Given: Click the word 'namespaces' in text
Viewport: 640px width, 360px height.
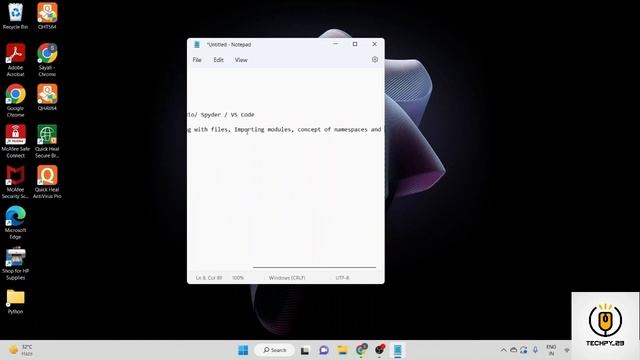Looking at the screenshot, I should (x=351, y=129).
